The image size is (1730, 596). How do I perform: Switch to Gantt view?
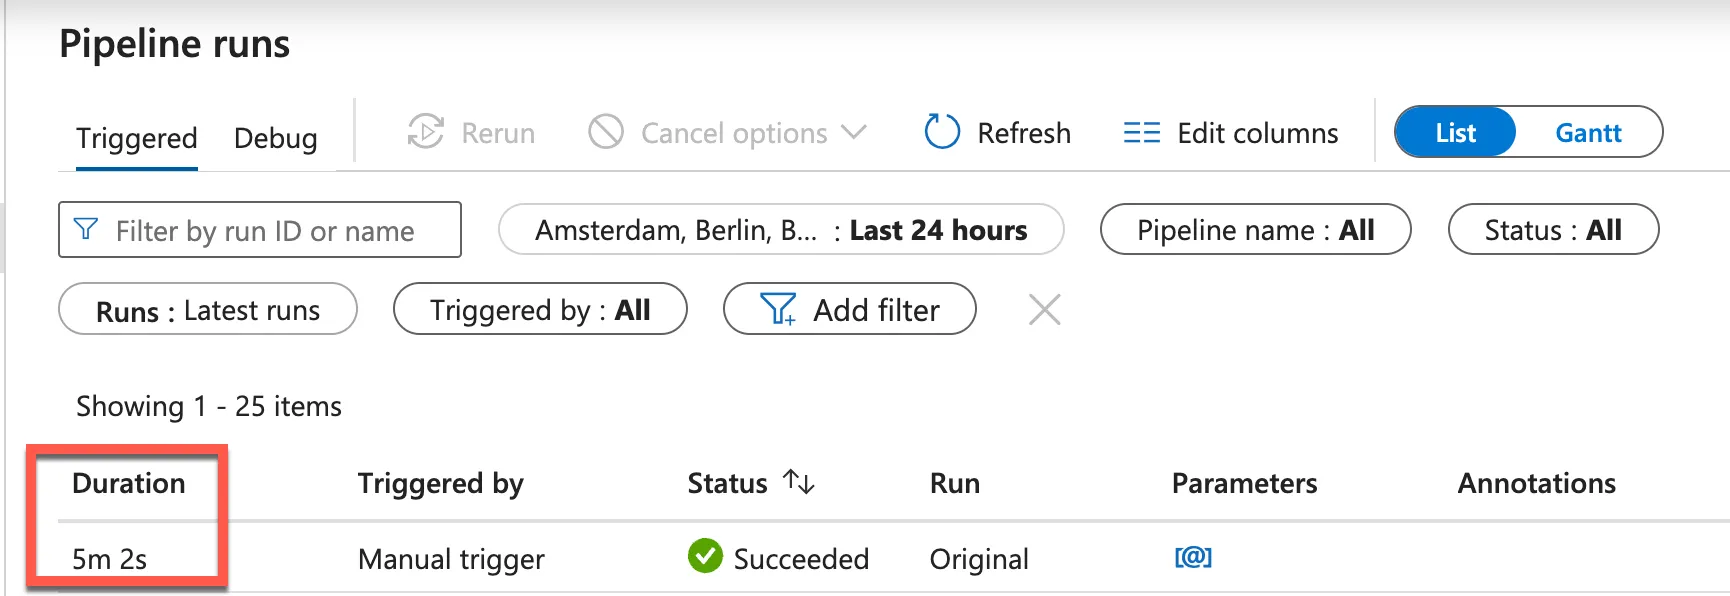(x=1588, y=132)
